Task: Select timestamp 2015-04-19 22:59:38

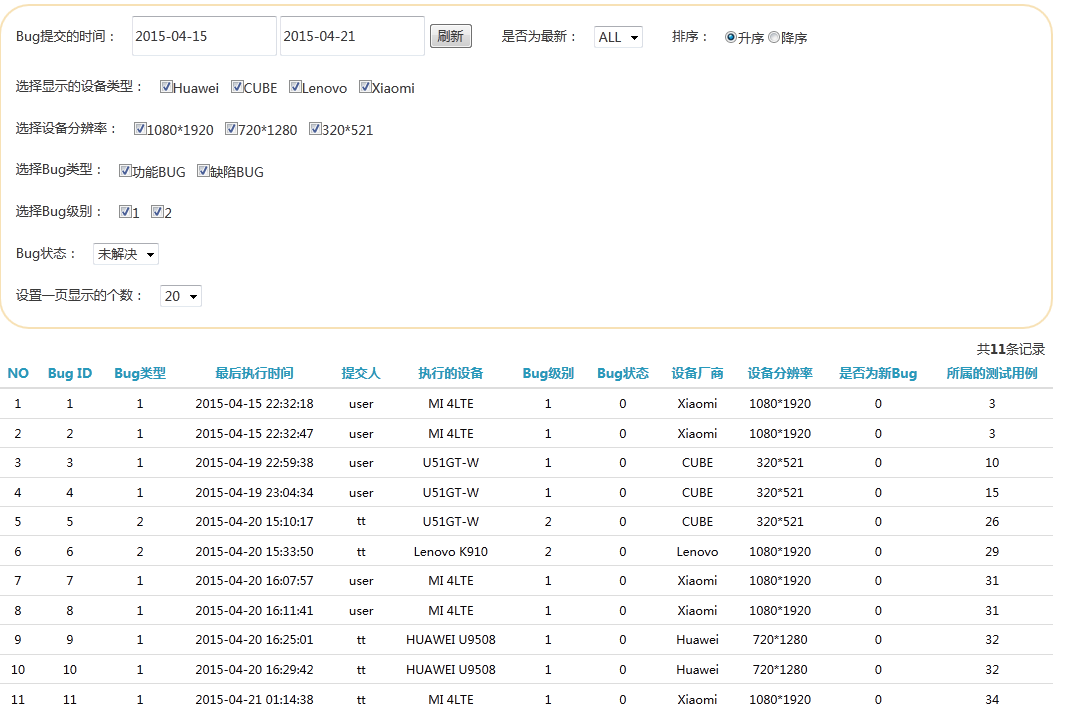Action: point(254,463)
